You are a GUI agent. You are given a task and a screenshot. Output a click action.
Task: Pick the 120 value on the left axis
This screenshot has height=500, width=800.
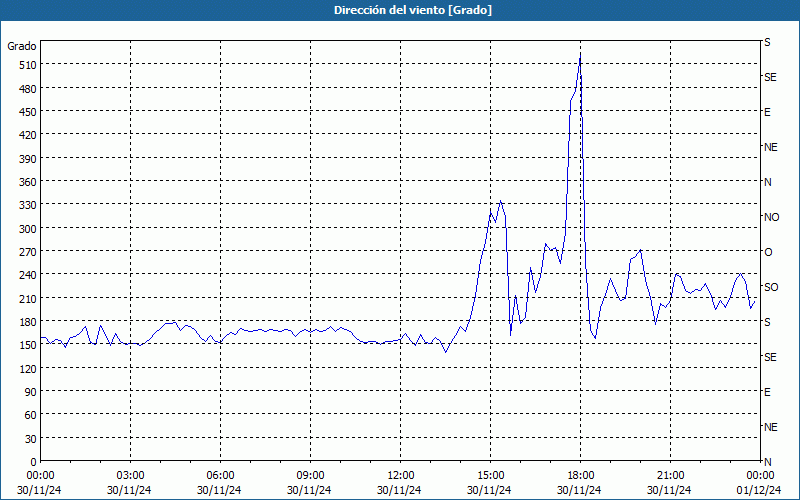pyautogui.click(x=28, y=368)
